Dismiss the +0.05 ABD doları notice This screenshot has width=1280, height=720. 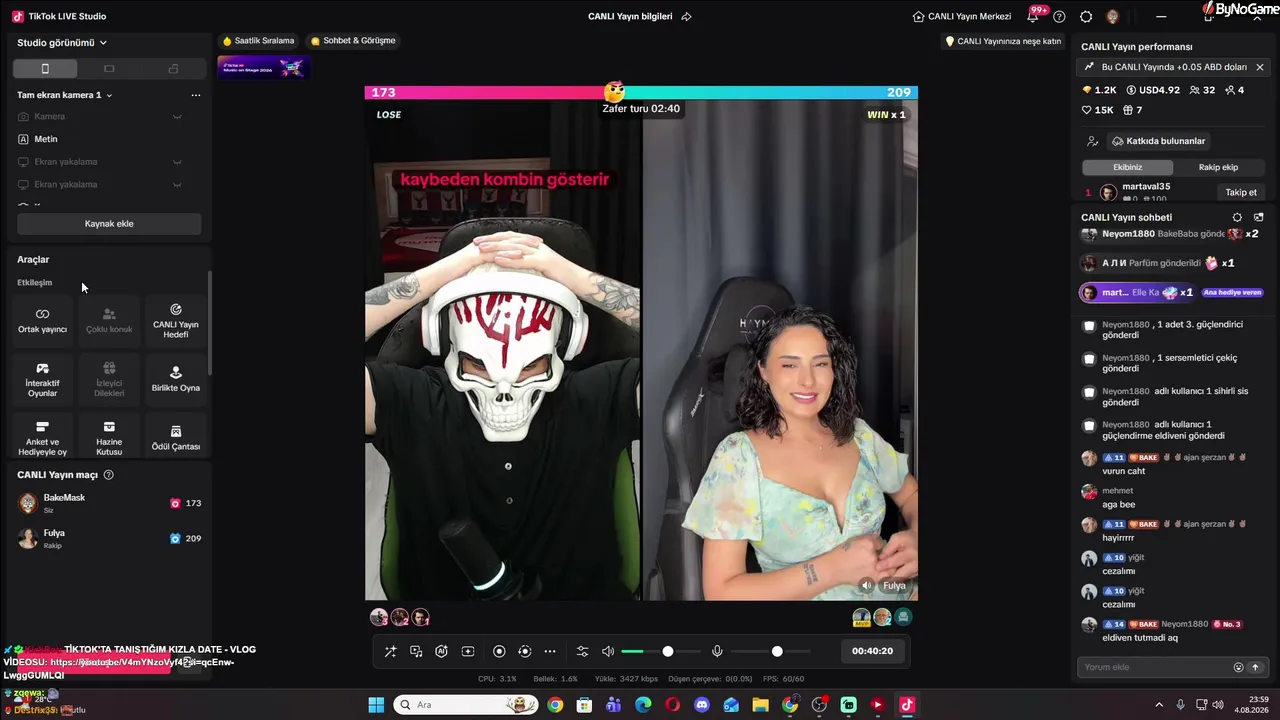1260,67
